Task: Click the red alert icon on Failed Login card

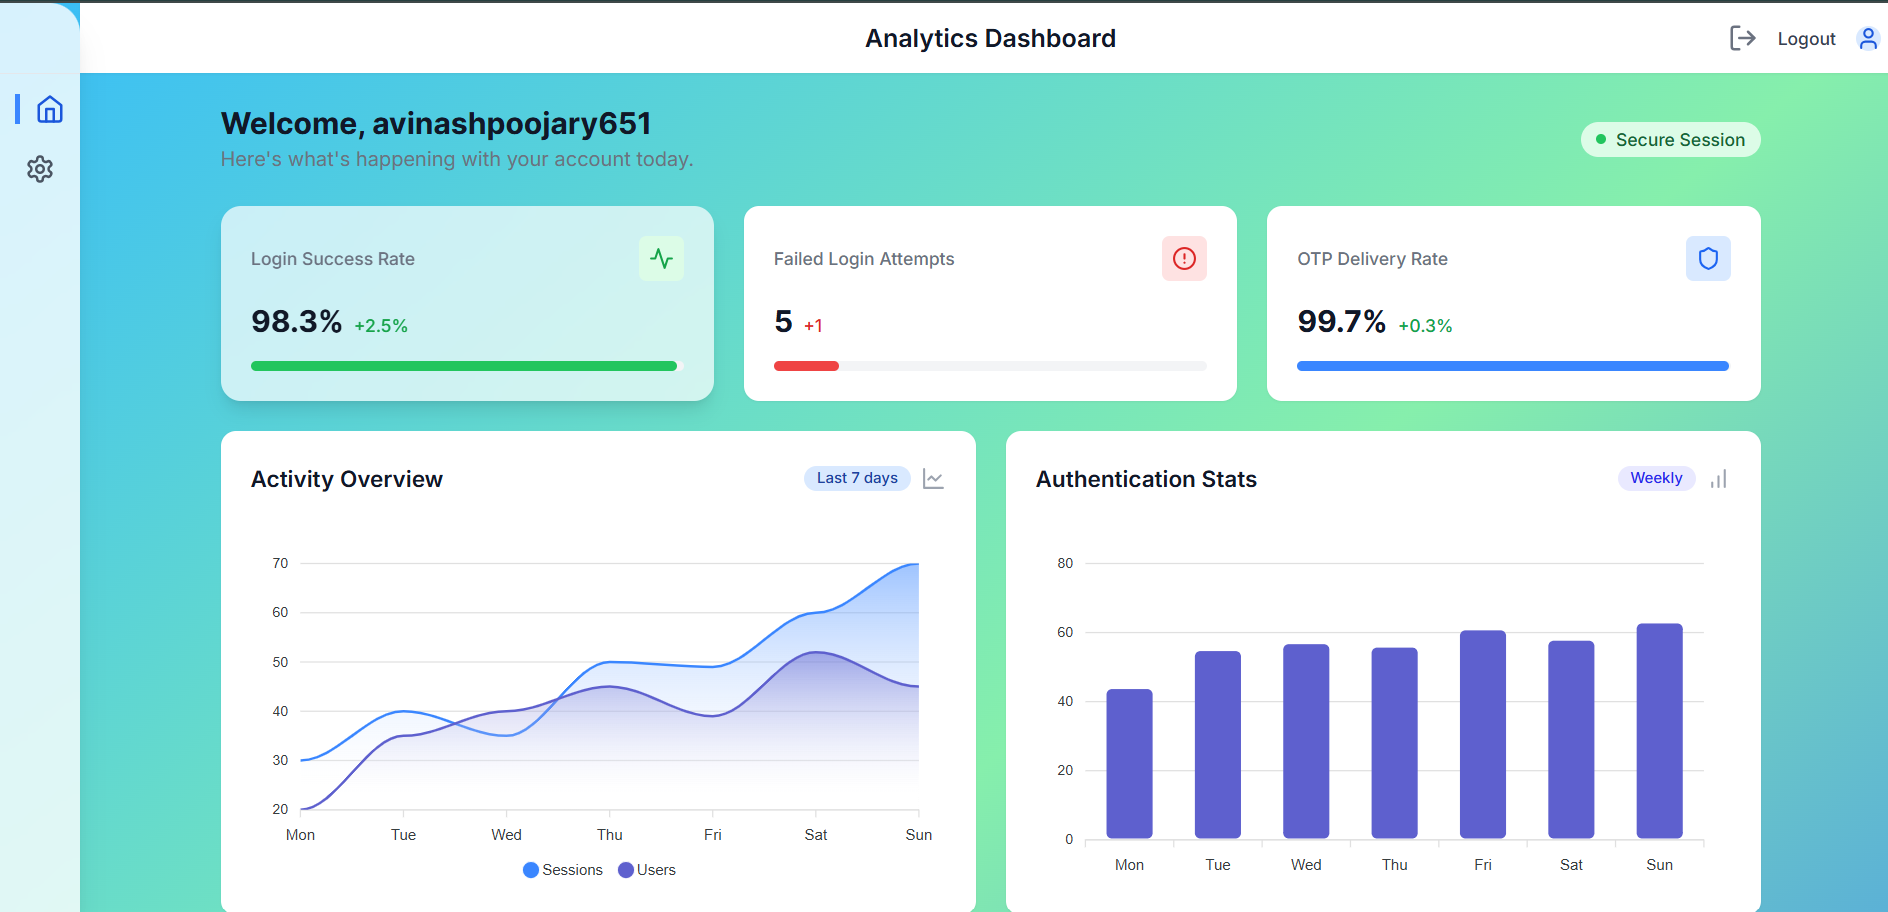Action: 1184,259
